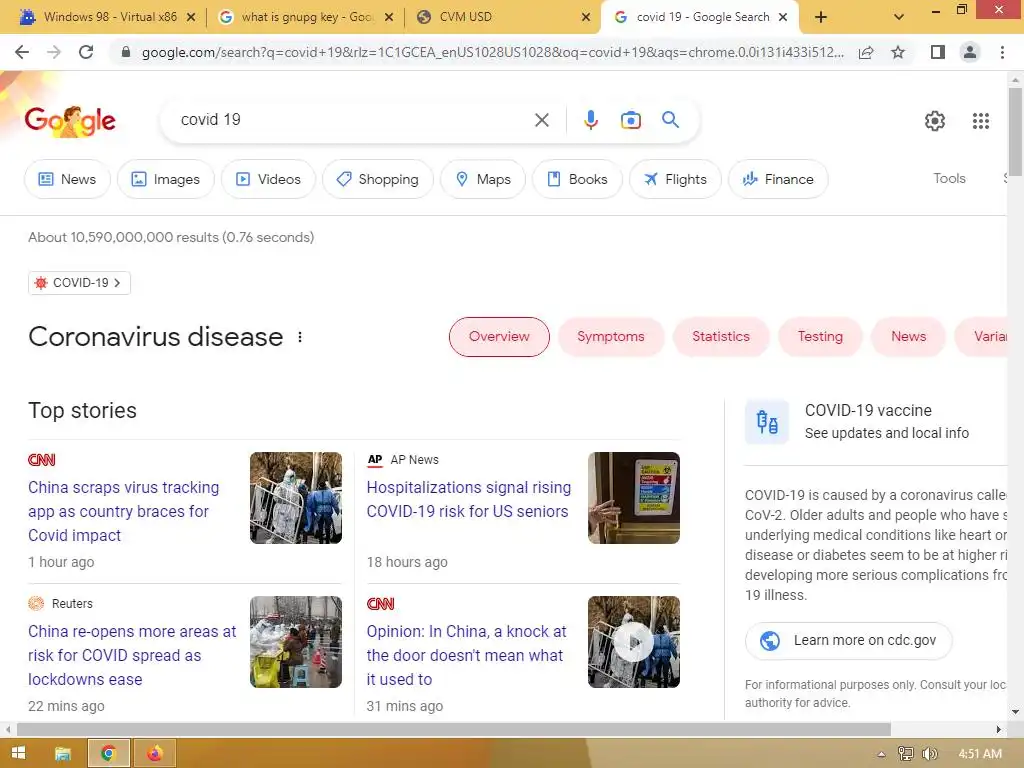1024x768 pixels.
Task: Filter results by Maps
Action: 483,179
